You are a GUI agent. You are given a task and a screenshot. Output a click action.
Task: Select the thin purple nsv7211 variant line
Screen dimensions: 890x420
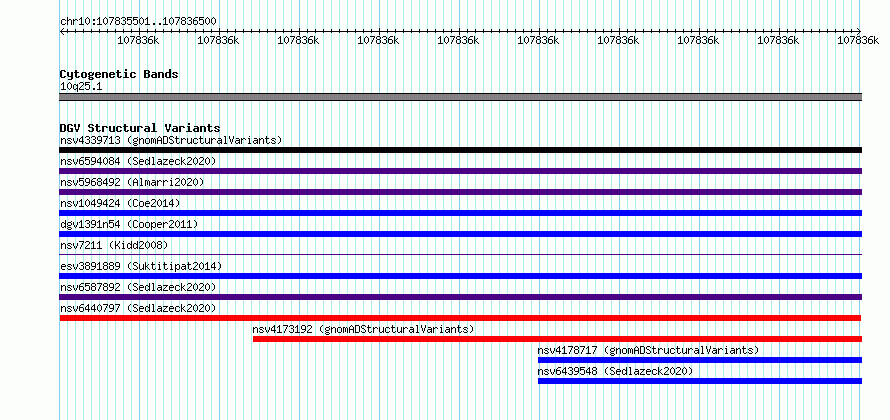(460, 254)
